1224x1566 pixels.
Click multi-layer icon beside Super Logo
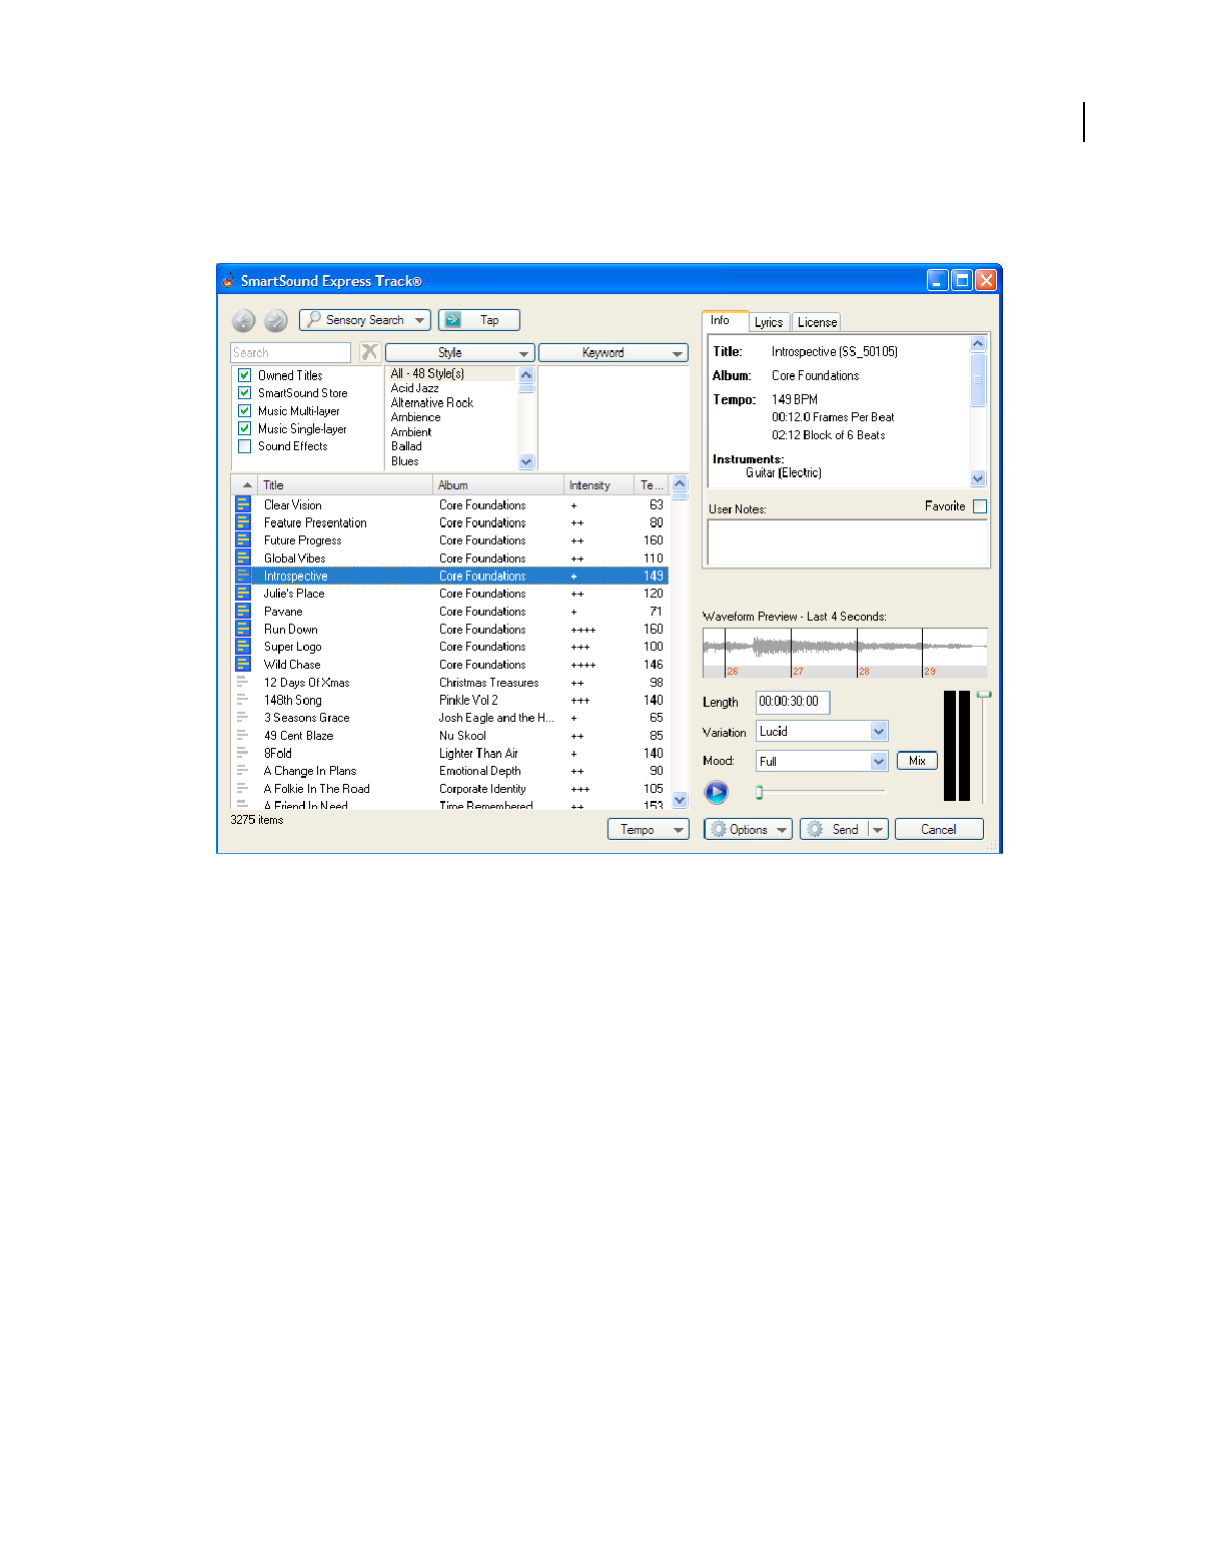click(243, 647)
